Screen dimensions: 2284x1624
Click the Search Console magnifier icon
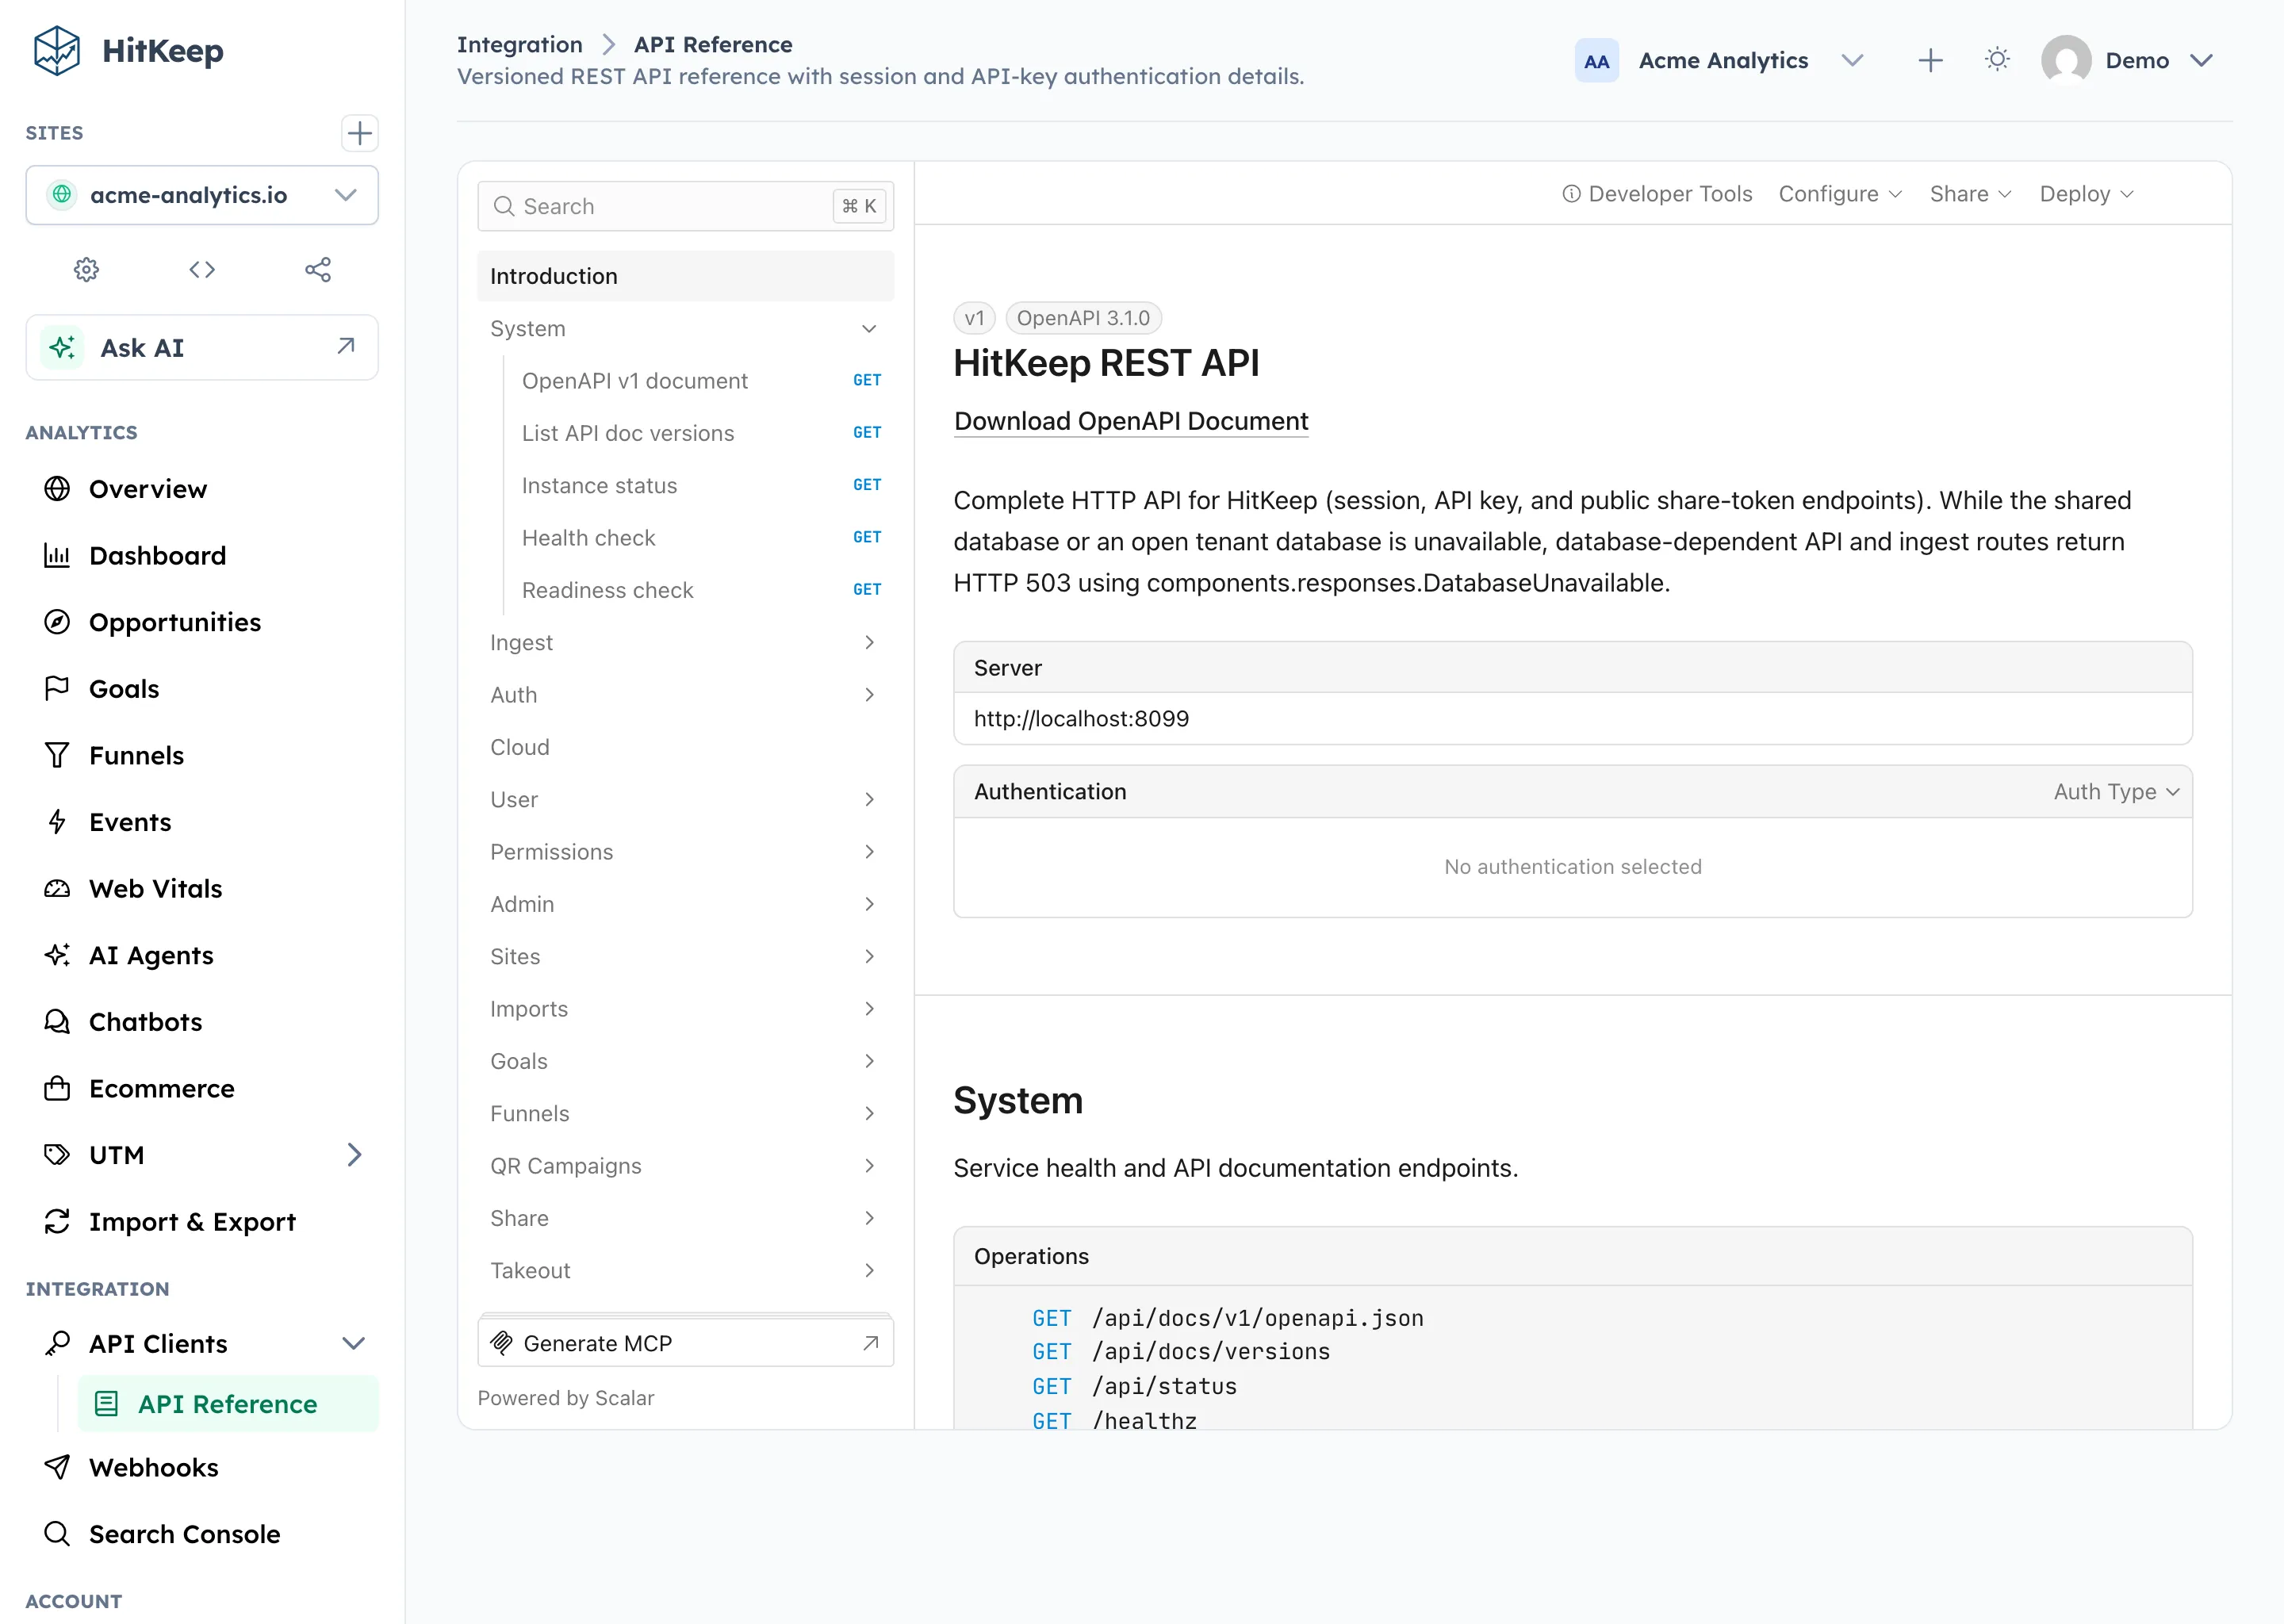(57, 1534)
